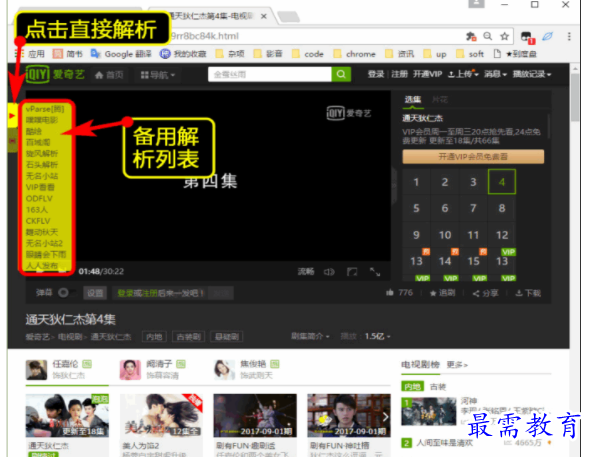
Task: Click the volume speaker icon
Action: (x=329, y=271)
